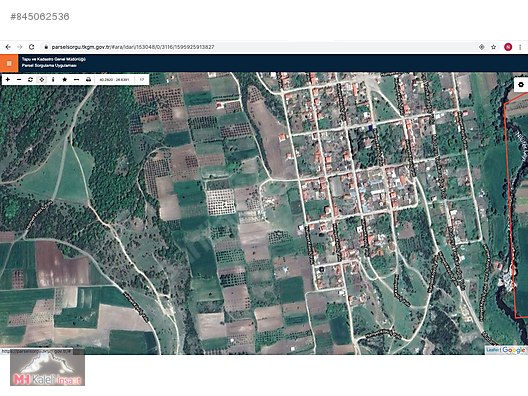Viewport: 528px width, 396px height.
Task: Select the crosshair locate tool in map toolbar
Action: [42, 80]
